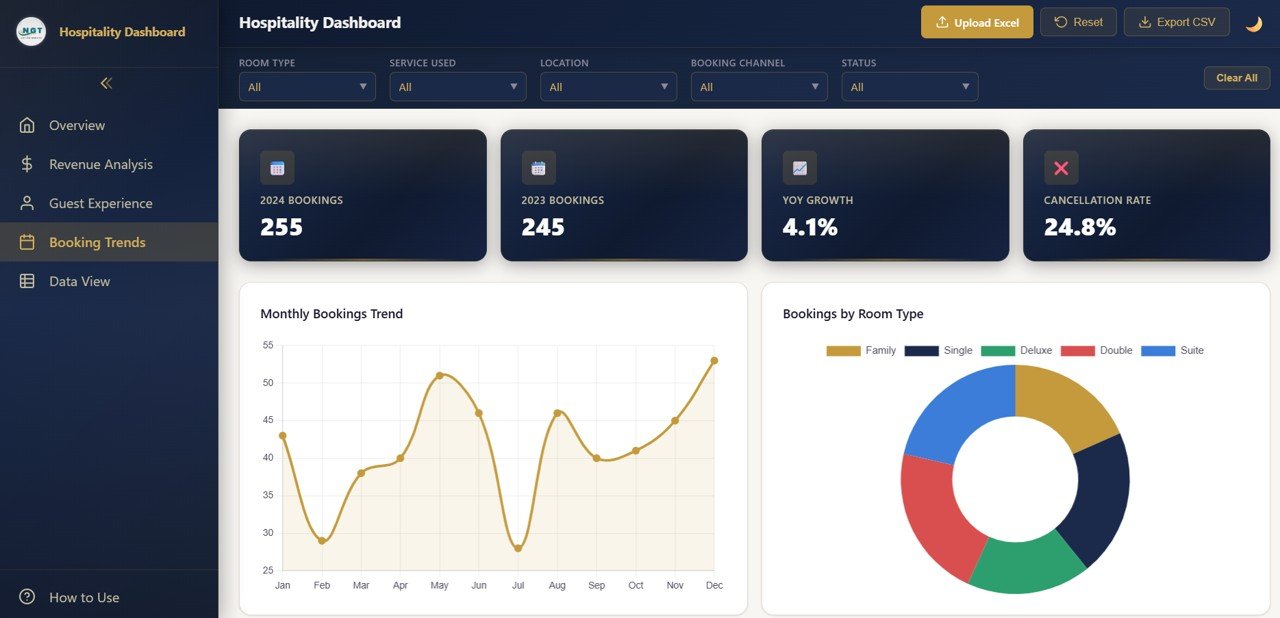Collapse the sidebar using the double chevron
Image resolution: width=1280 pixels, height=618 pixels.
pyautogui.click(x=106, y=84)
